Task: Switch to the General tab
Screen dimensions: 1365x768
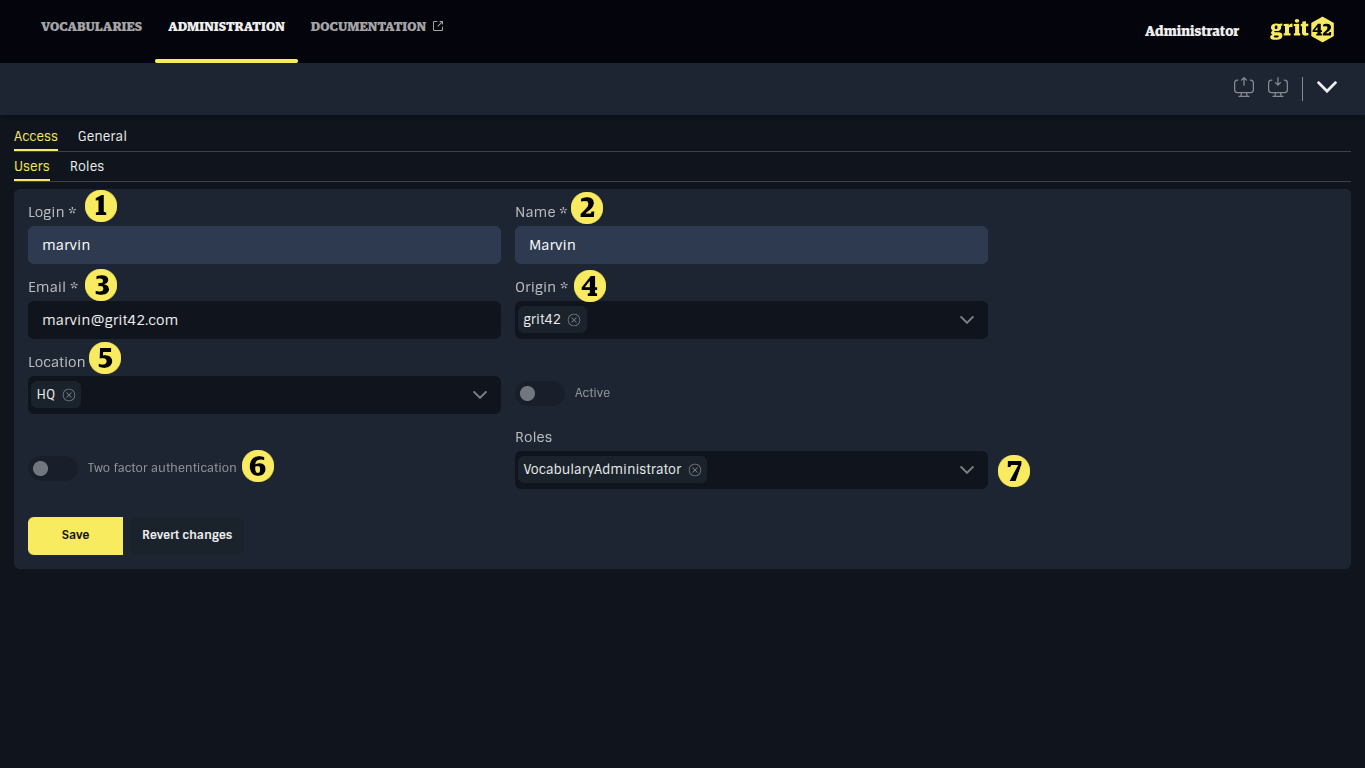Action: point(102,136)
